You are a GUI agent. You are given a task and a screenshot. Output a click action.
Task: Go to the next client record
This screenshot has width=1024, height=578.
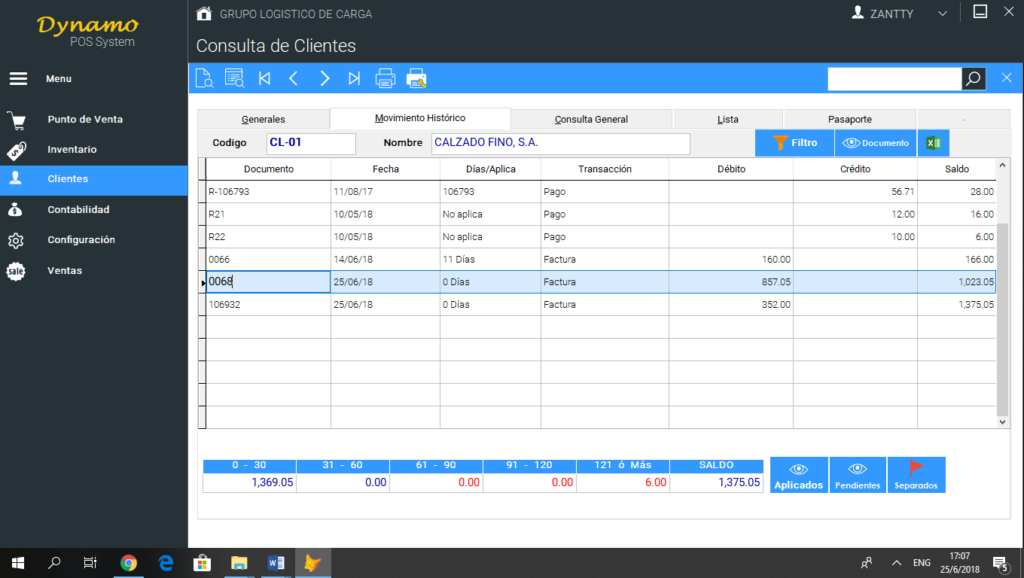324,78
